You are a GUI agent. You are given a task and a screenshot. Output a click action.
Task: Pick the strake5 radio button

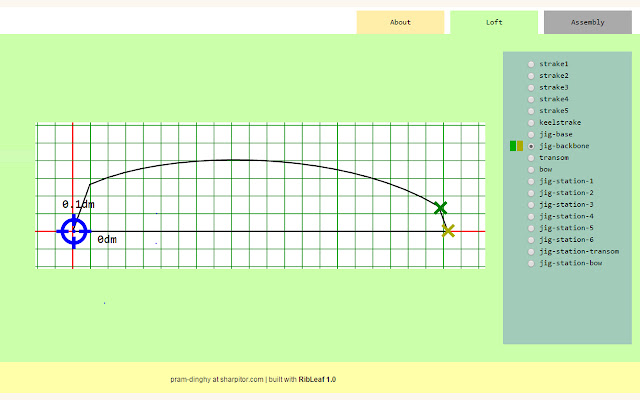(531, 111)
